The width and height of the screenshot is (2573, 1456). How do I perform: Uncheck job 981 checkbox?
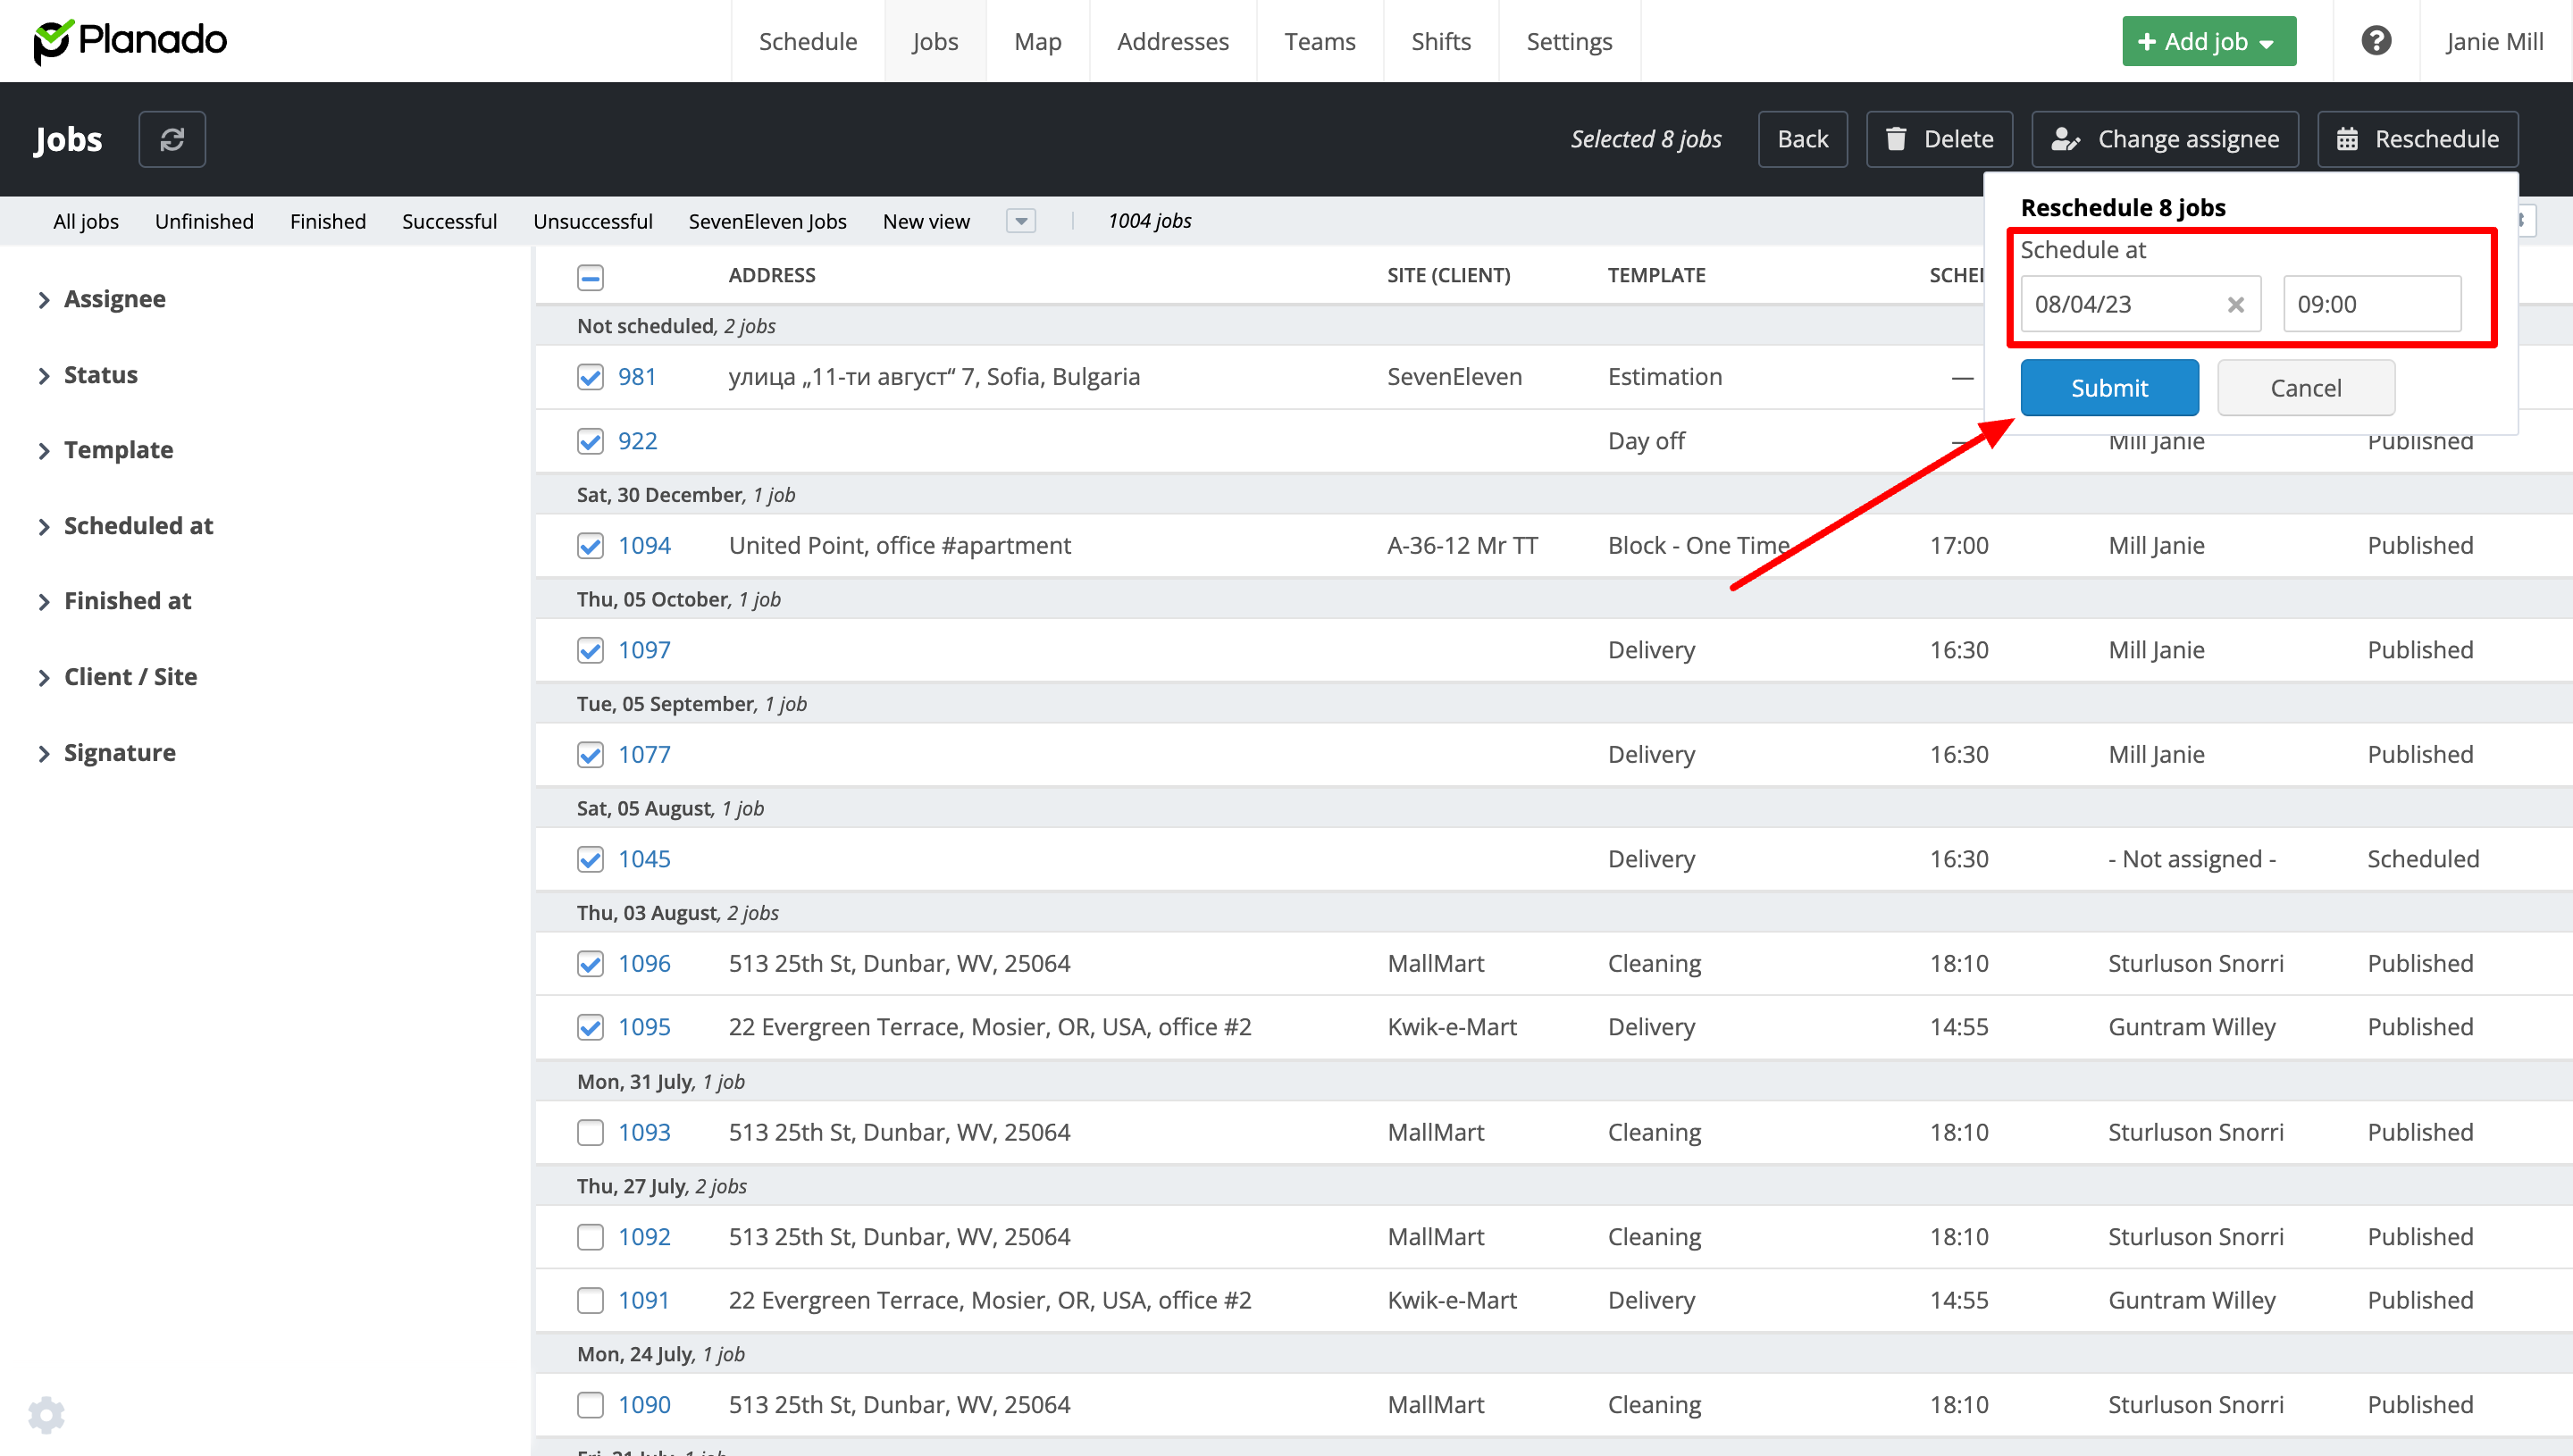(590, 377)
